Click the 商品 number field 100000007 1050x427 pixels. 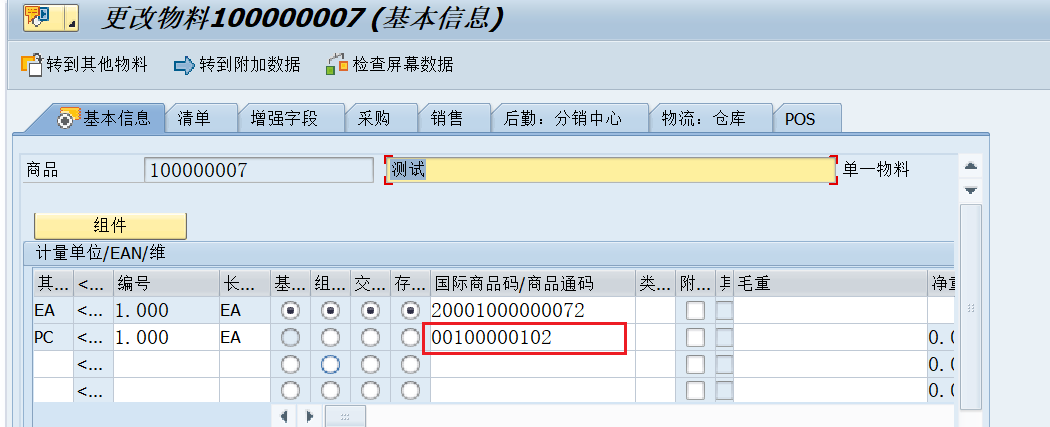coord(258,170)
